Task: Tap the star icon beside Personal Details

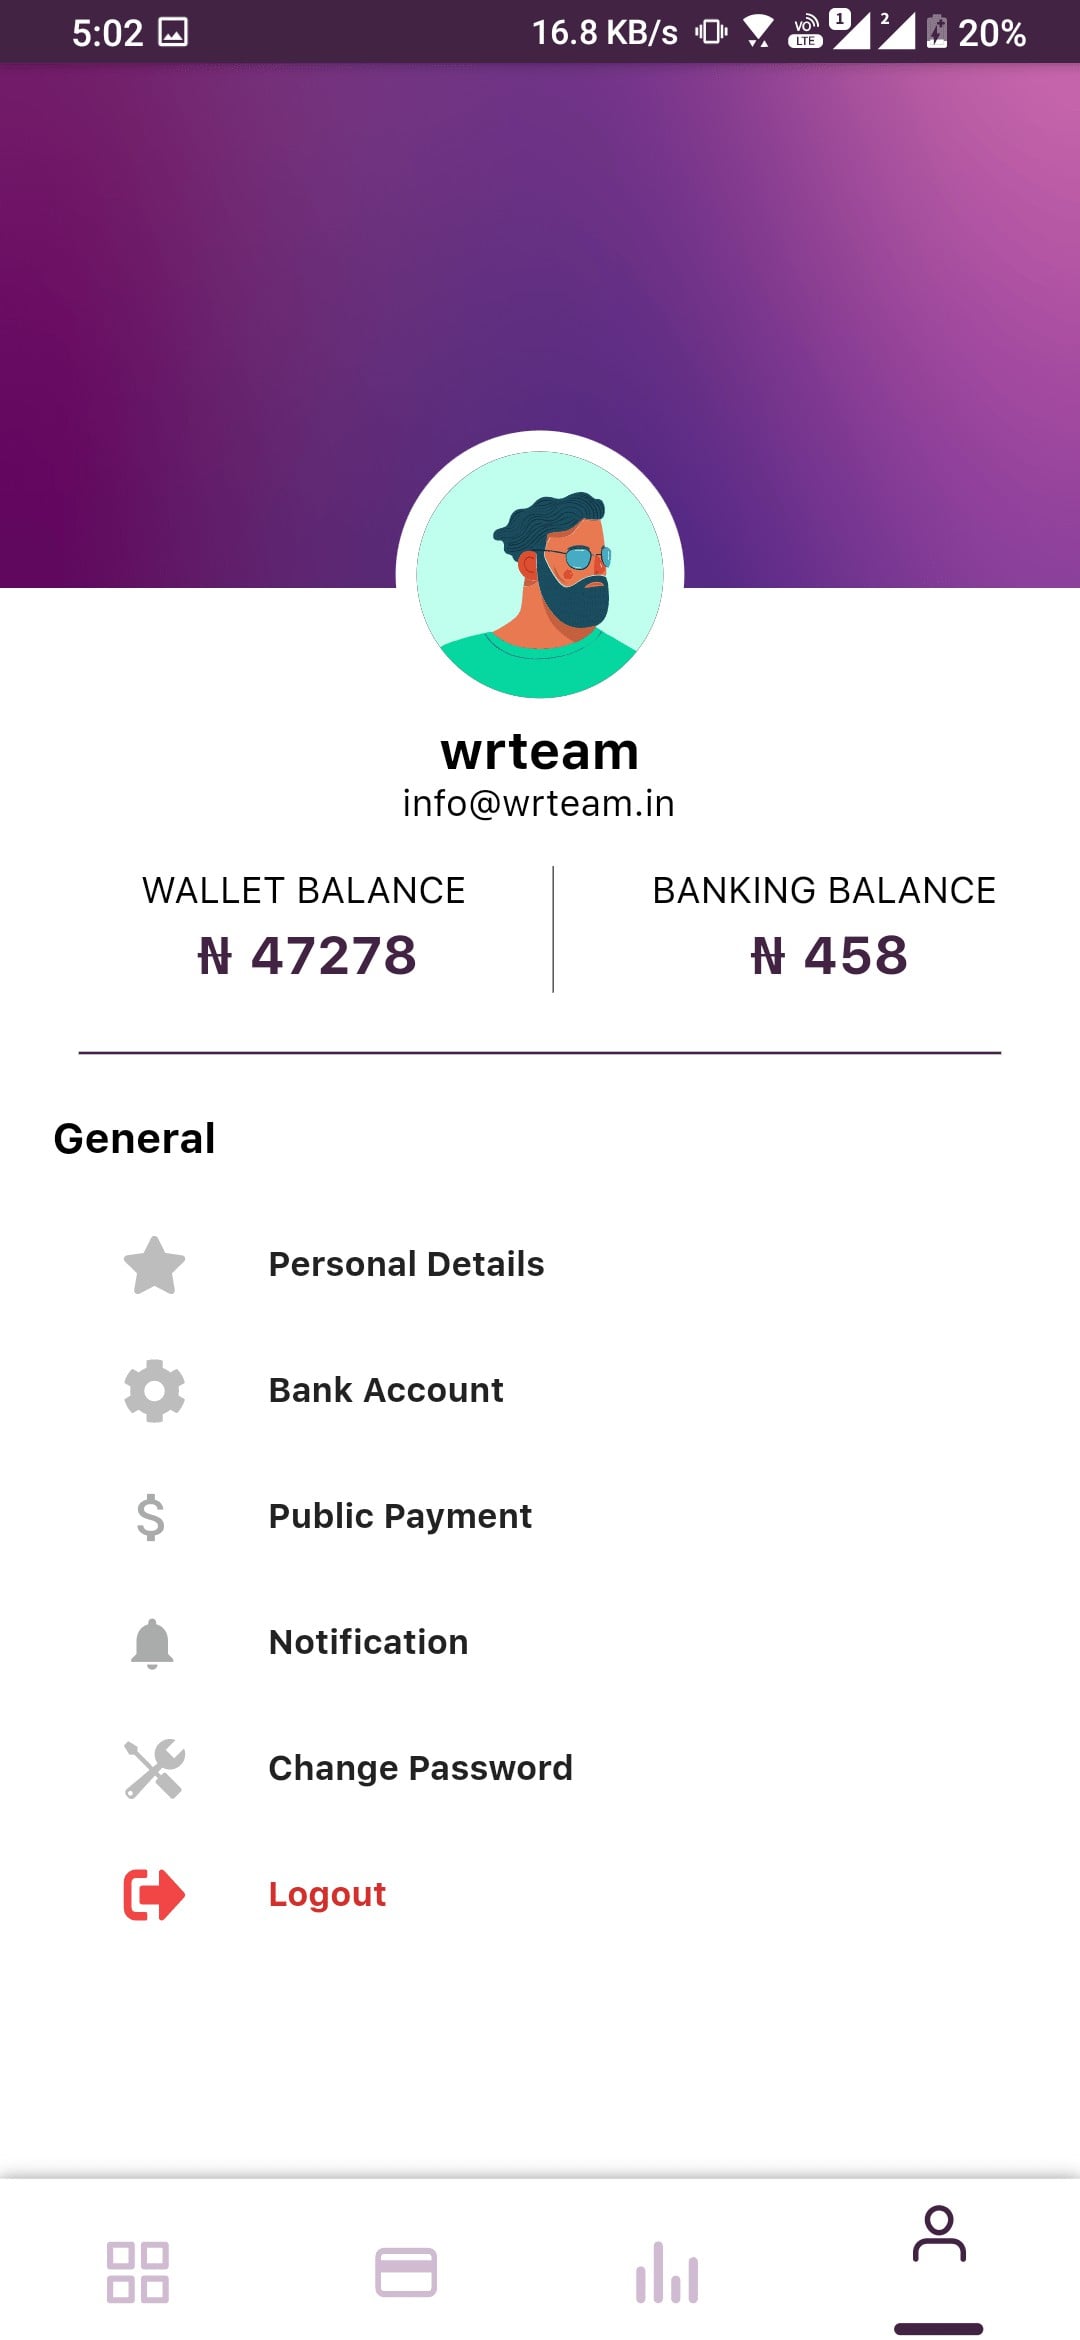Action: (x=154, y=1265)
